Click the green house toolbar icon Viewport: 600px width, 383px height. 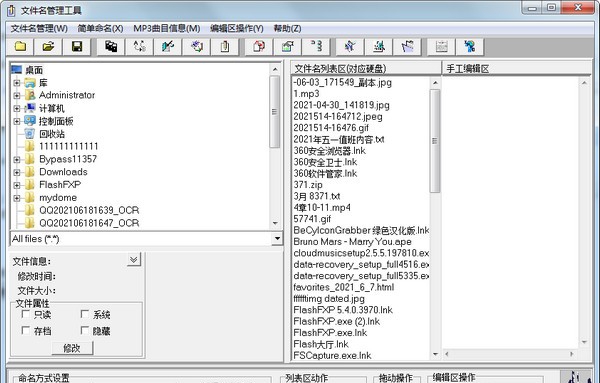287,47
